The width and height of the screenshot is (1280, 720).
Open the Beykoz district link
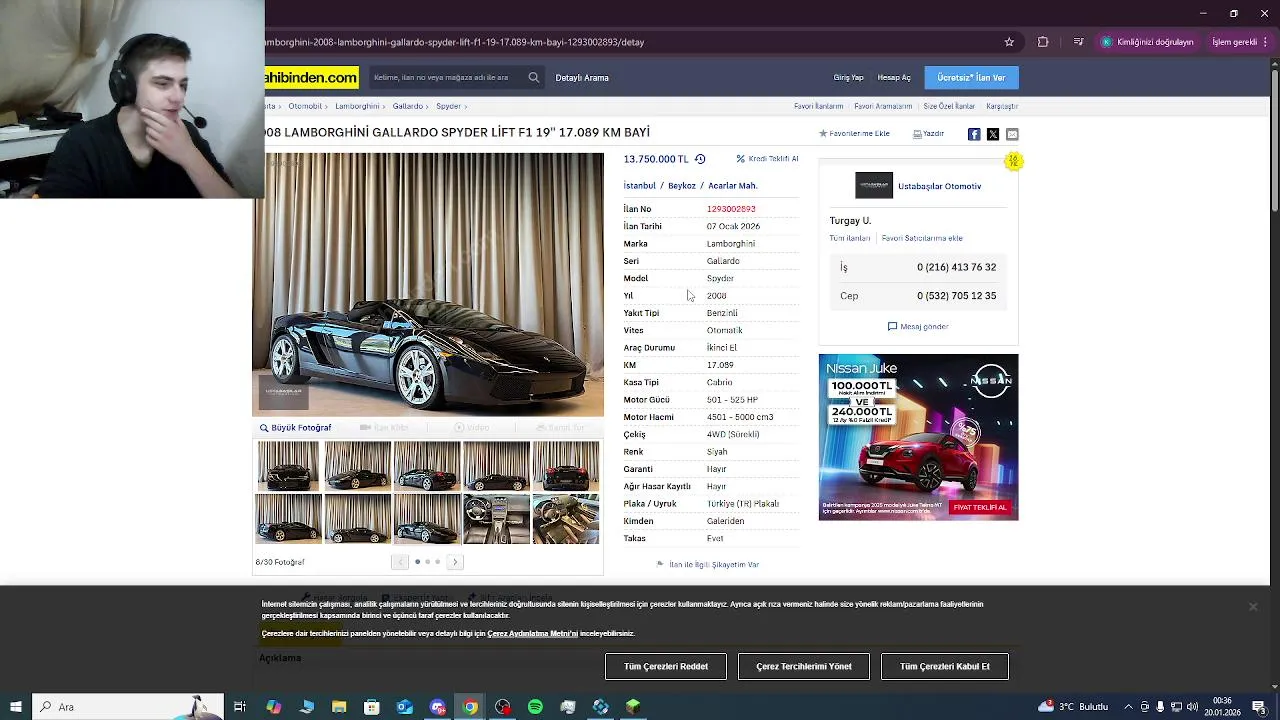pos(681,186)
